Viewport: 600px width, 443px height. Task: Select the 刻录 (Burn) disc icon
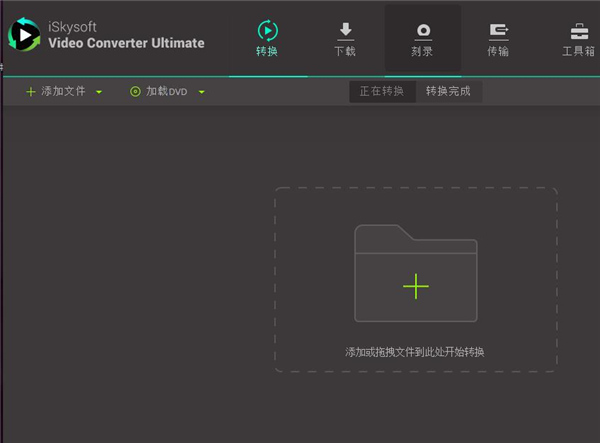[x=422, y=29]
